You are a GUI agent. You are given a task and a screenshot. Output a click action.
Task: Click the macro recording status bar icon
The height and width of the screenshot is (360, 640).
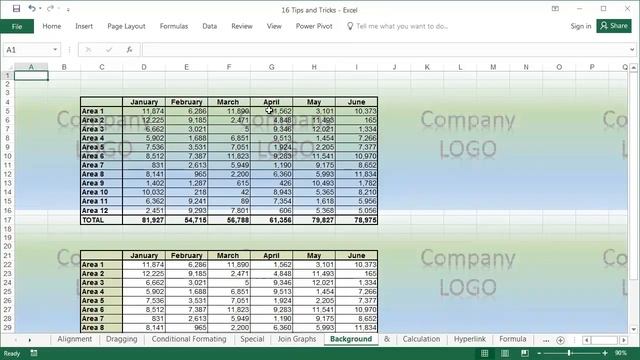(x=34, y=353)
